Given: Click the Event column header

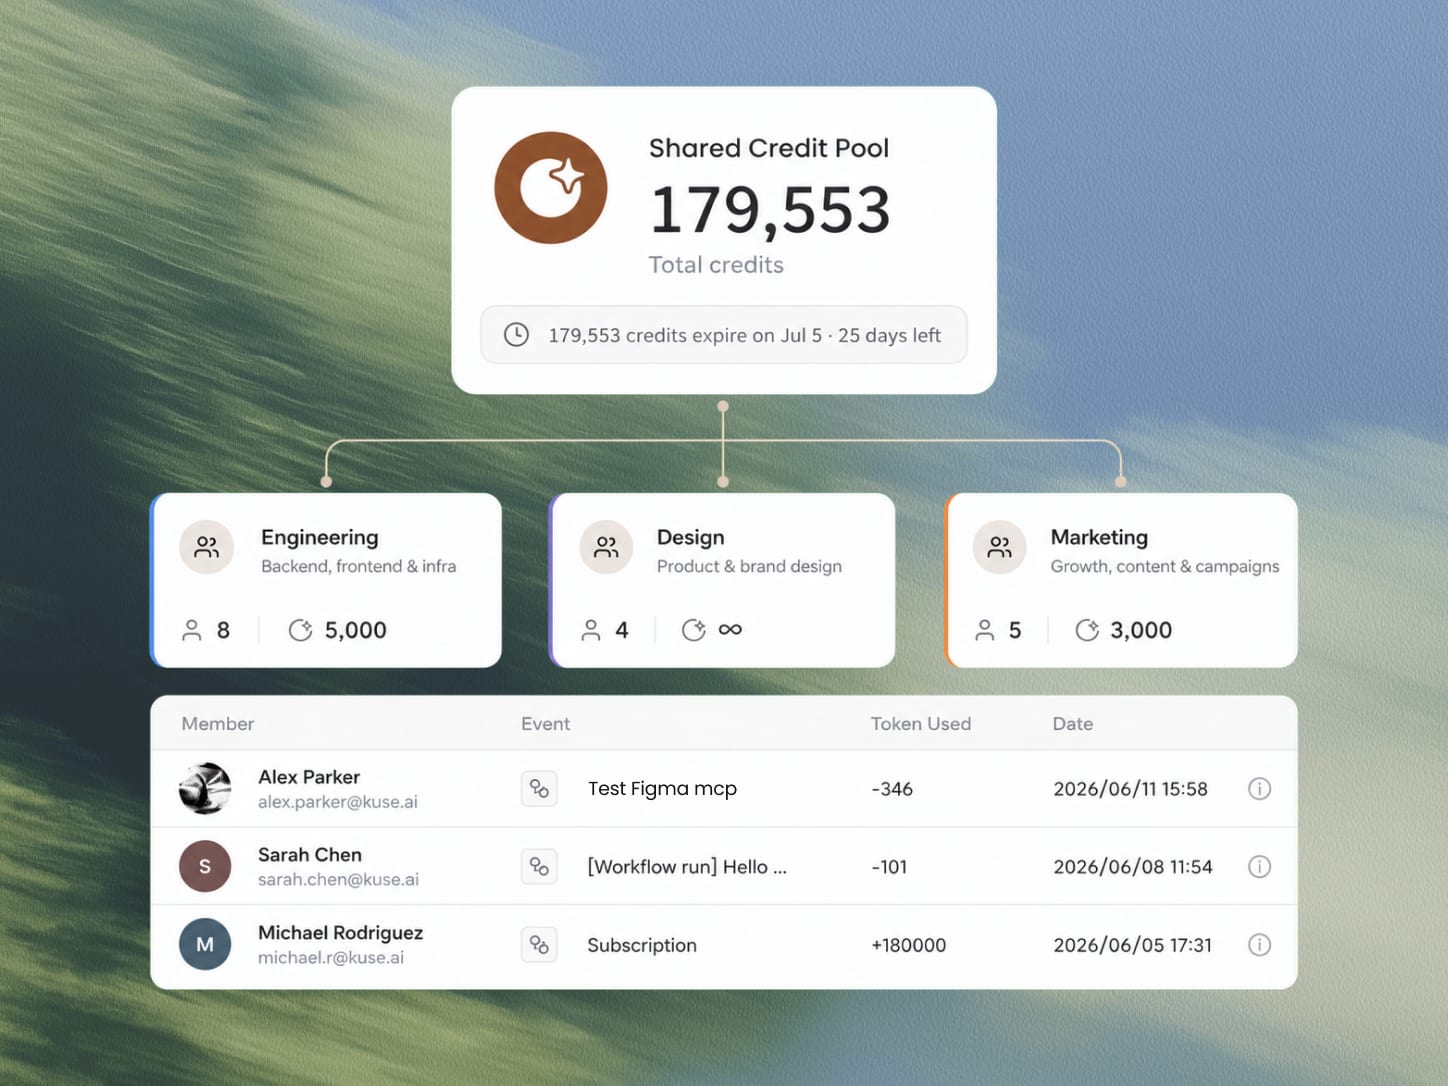Looking at the screenshot, I should (x=545, y=723).
